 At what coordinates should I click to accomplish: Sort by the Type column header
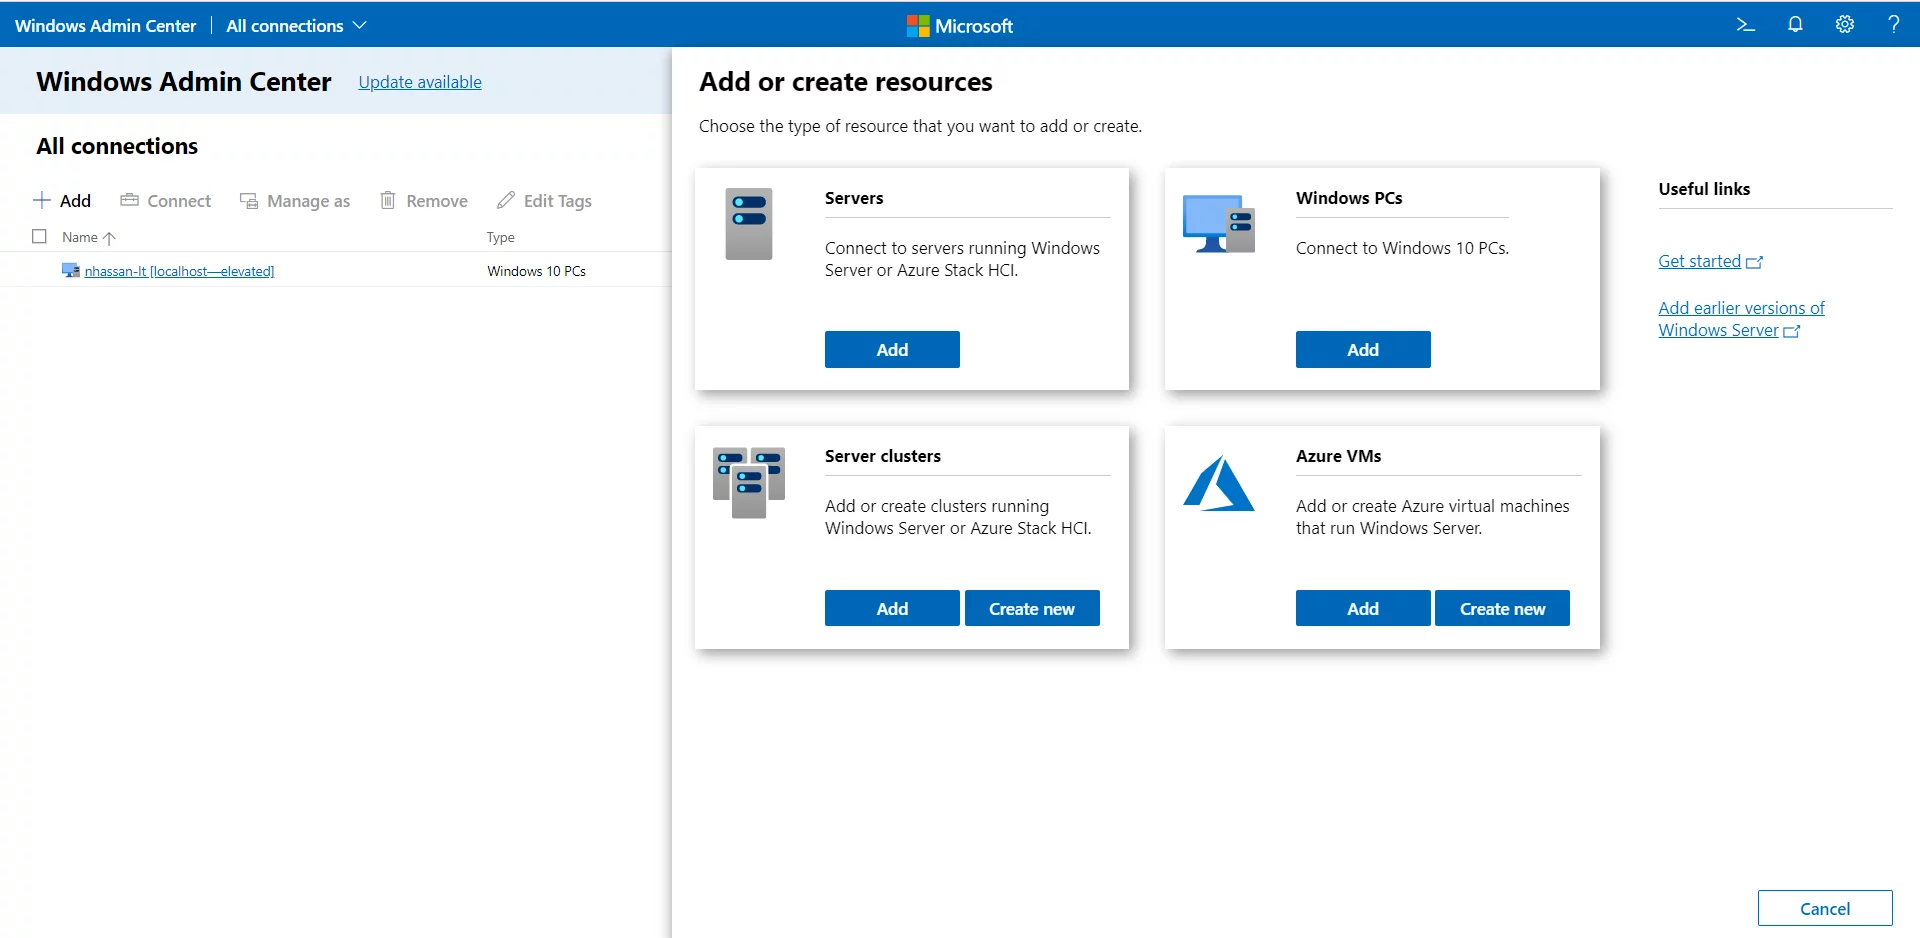501,237
